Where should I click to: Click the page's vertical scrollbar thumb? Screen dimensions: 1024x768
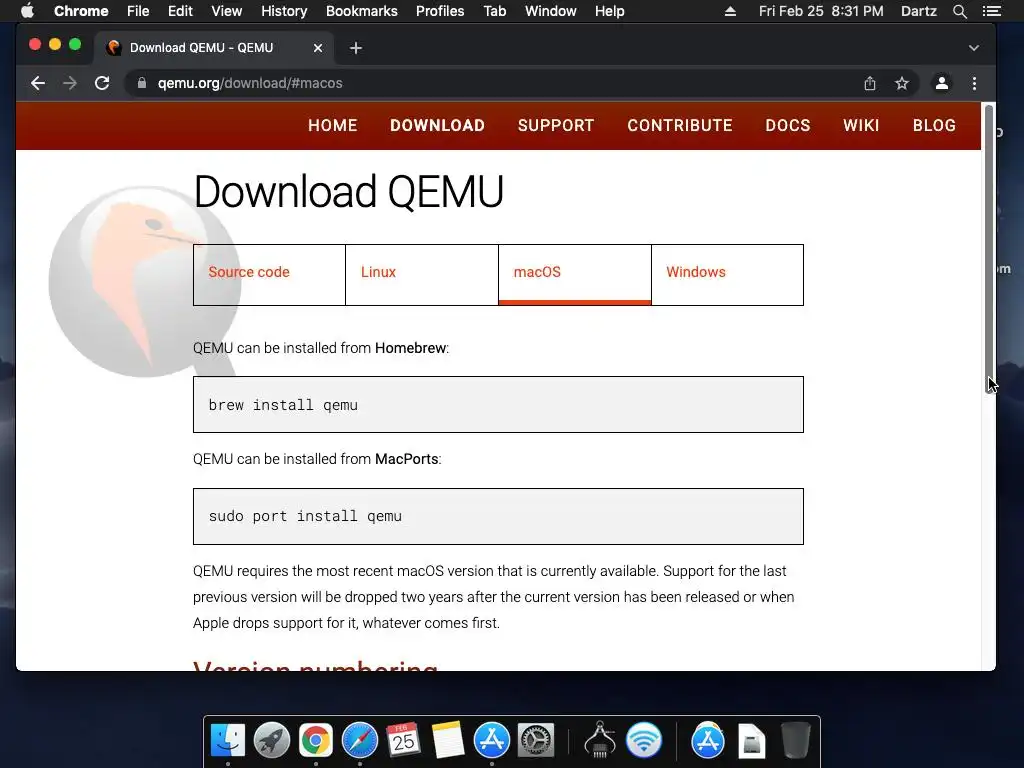click(x=989, y=248)
